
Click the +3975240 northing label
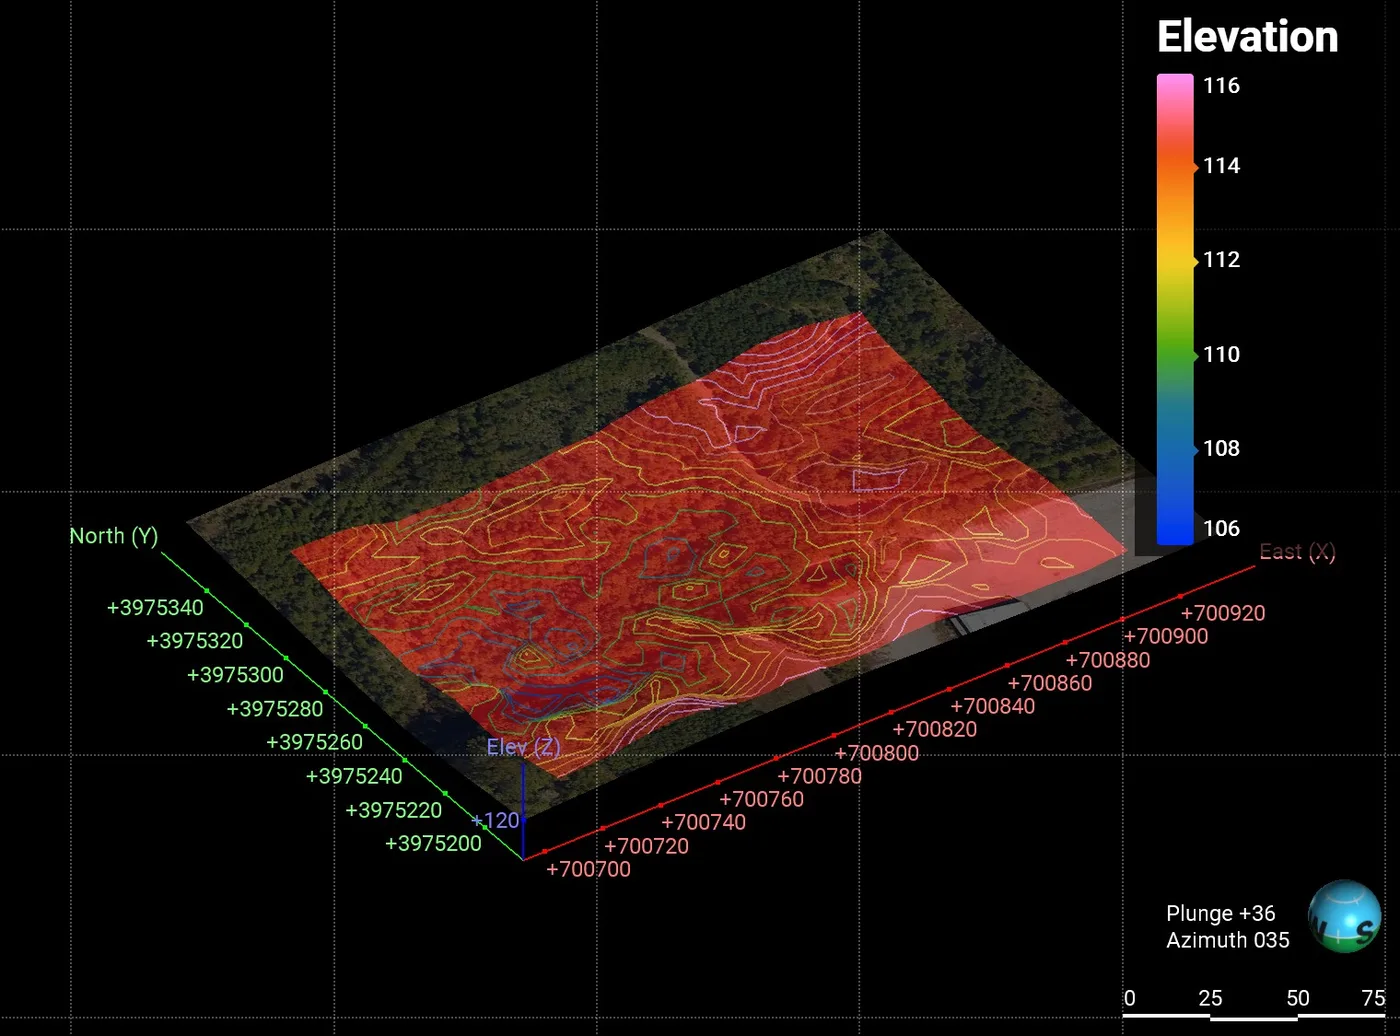(x=354, y=777)
